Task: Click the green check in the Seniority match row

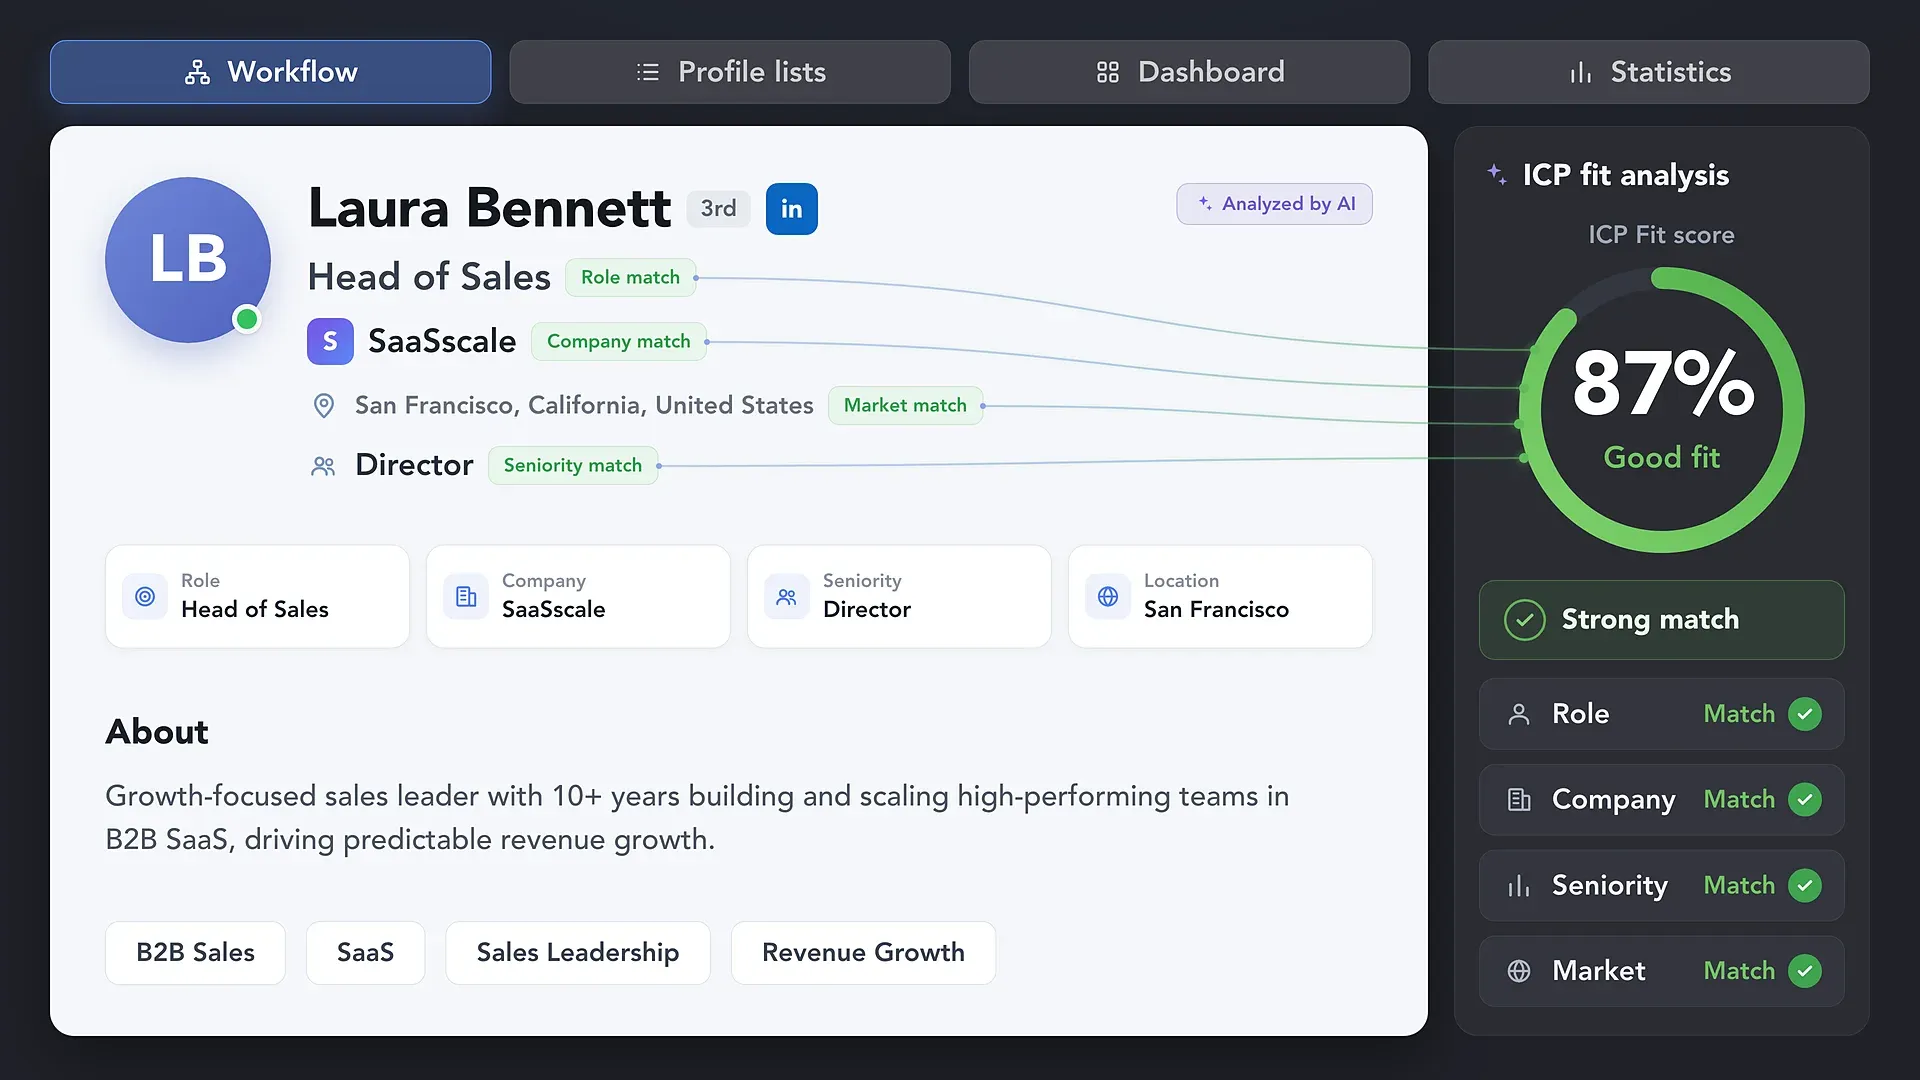Action: [x=1805, y=886]
